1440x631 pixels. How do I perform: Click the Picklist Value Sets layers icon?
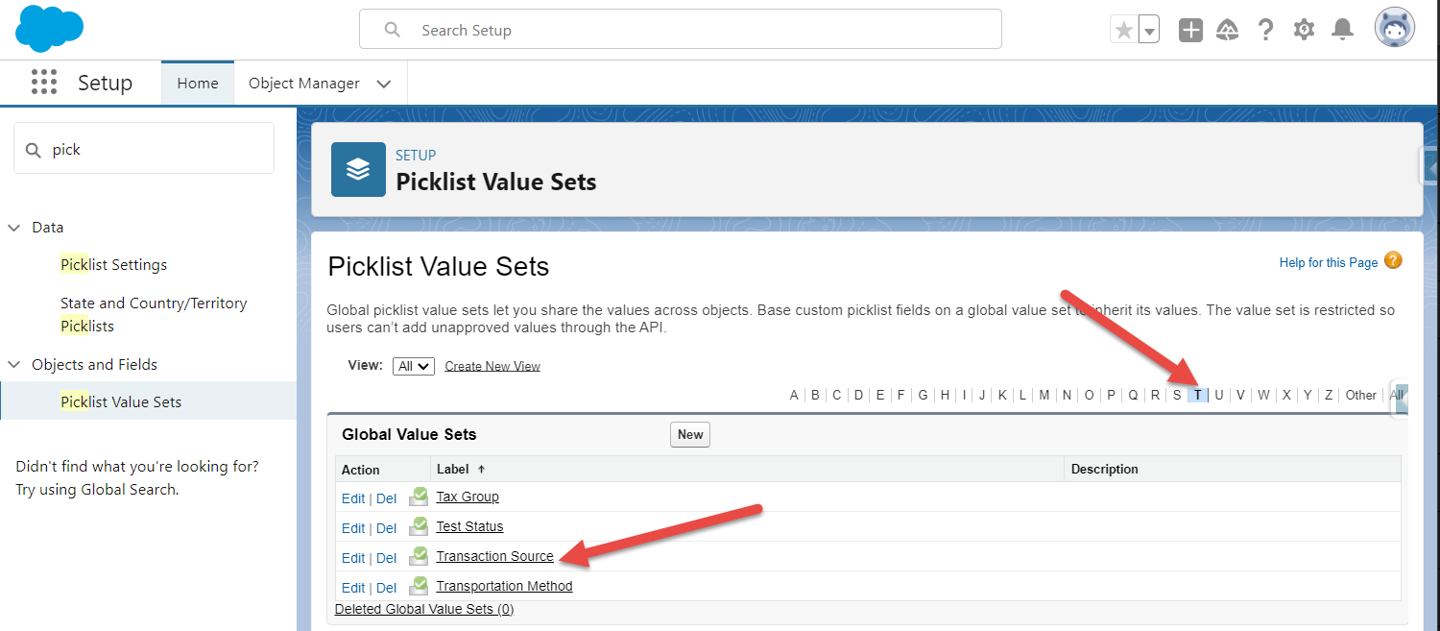click(358, 169)
